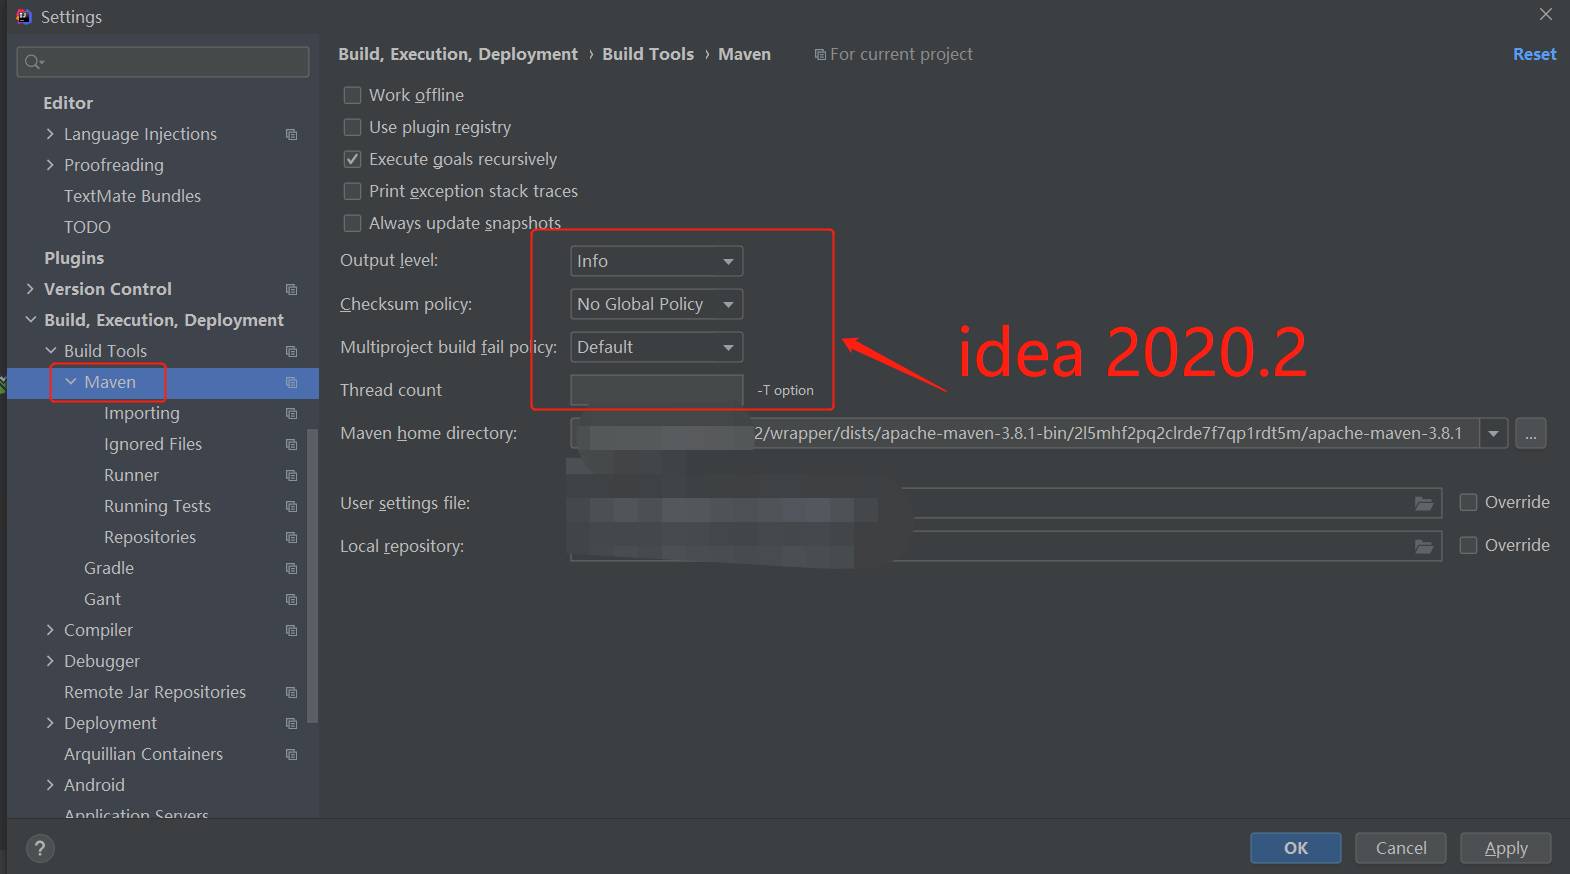Click the project-level icon beside Importing
Screen dimensions: 1570x874
[x=292, y=413]
